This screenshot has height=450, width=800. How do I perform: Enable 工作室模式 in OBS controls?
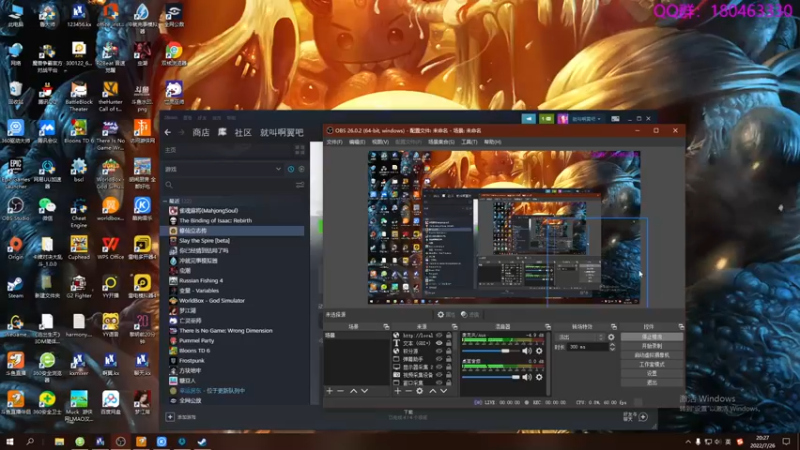tap(652, 364)
